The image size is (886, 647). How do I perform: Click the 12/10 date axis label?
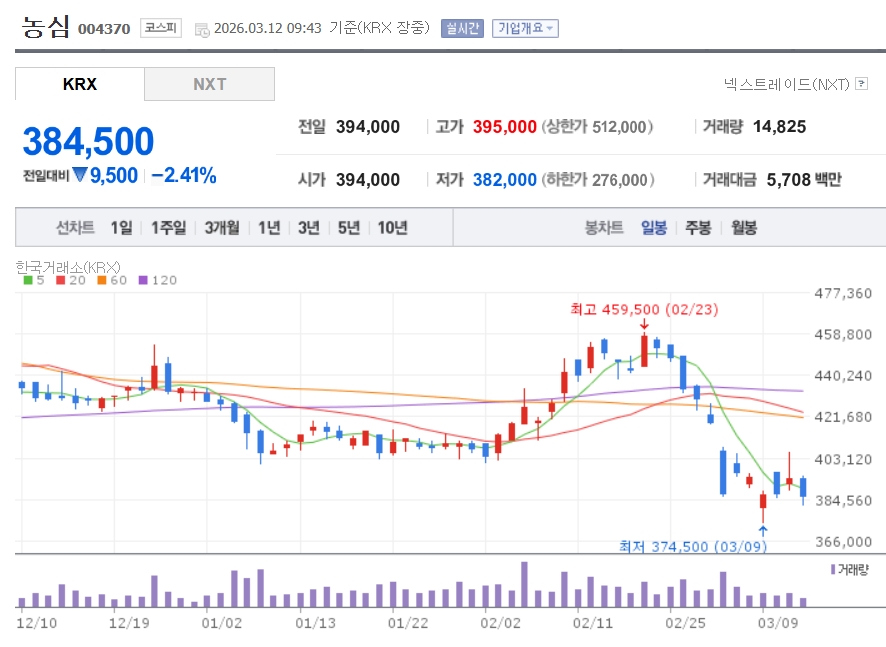point(37,623)
